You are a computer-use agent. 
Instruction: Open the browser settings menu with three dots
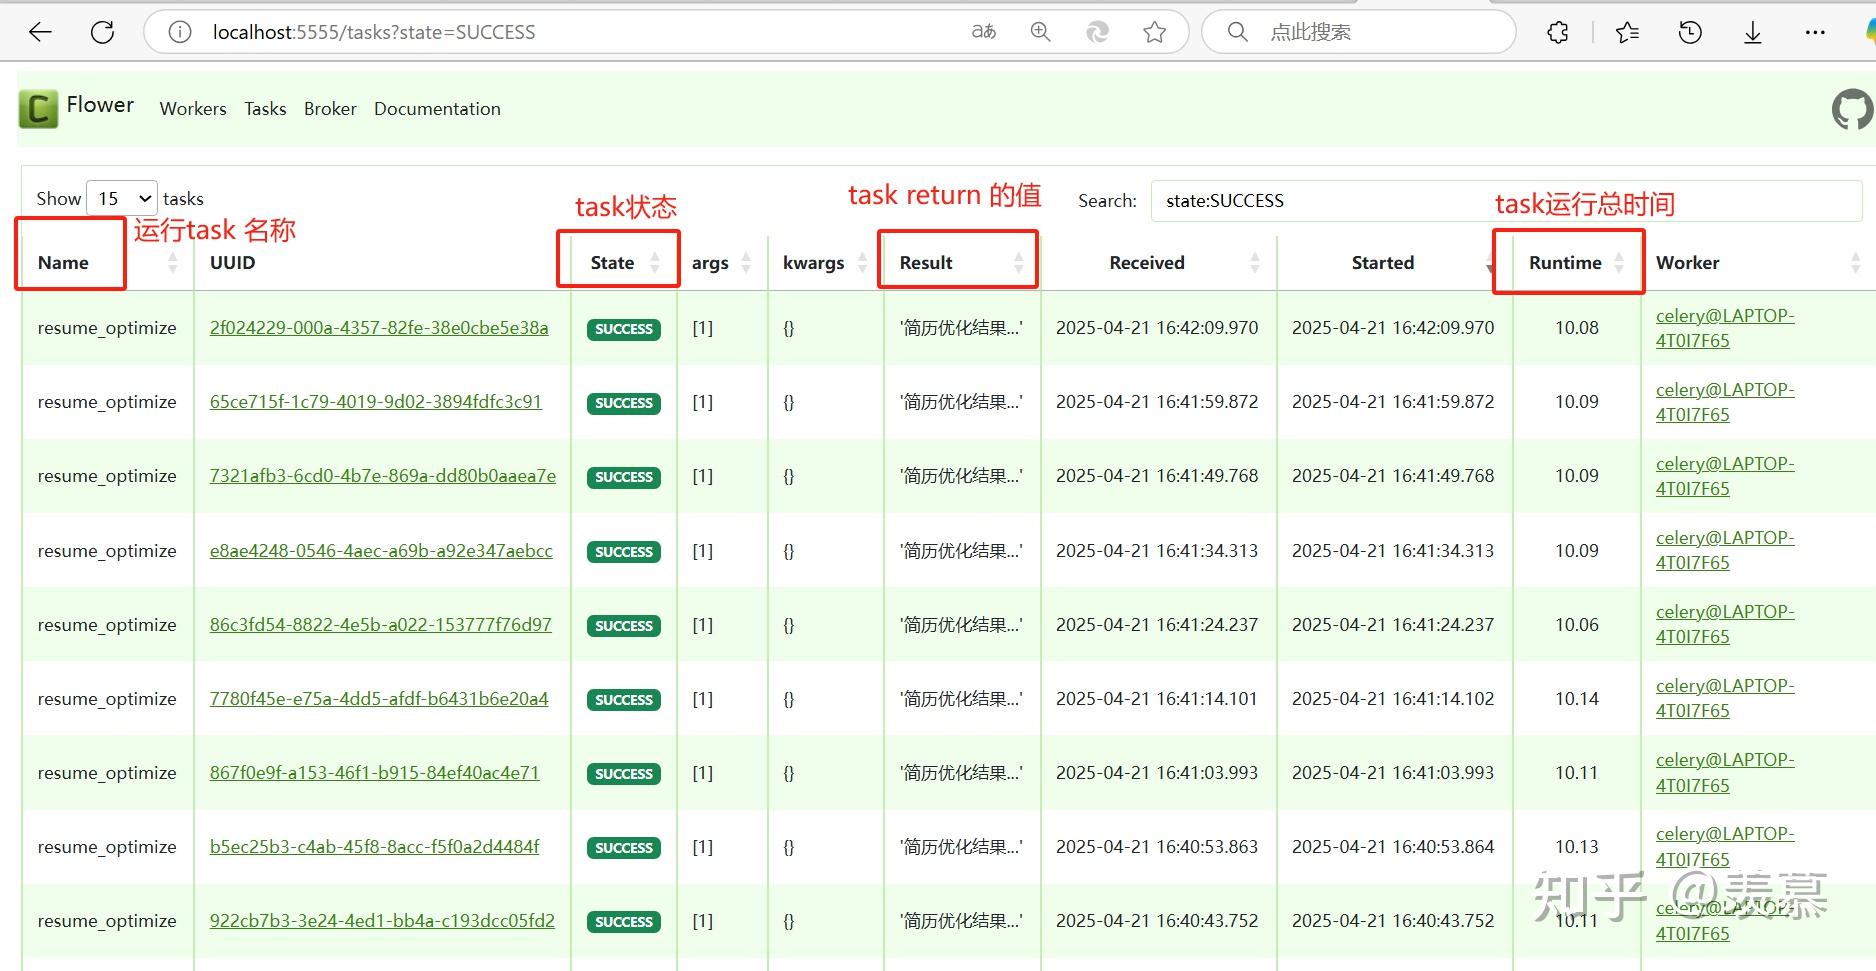coord(1816,31)
